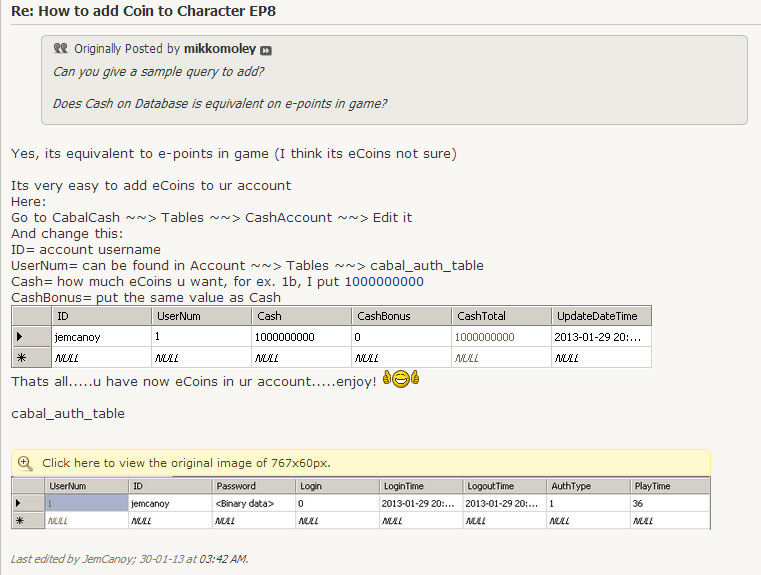761x575 pixels.
Task: Click the "Re: How to add Coin" post title
Action: point(143,11)
